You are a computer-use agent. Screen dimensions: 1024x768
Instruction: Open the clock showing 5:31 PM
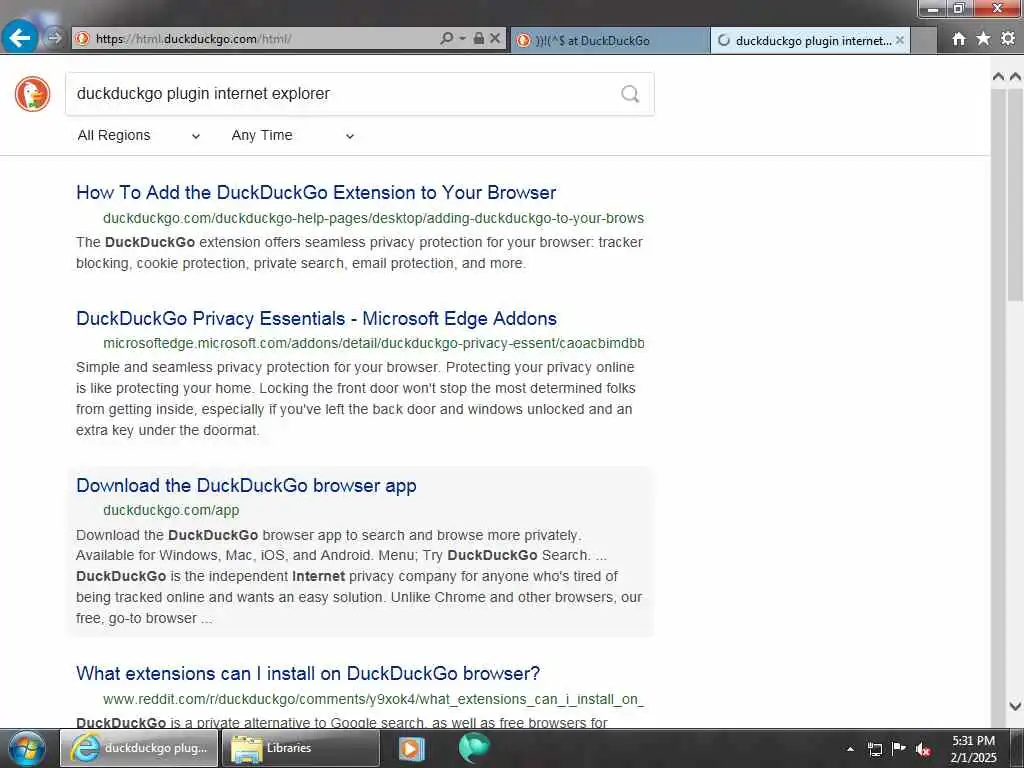point(973,749)
